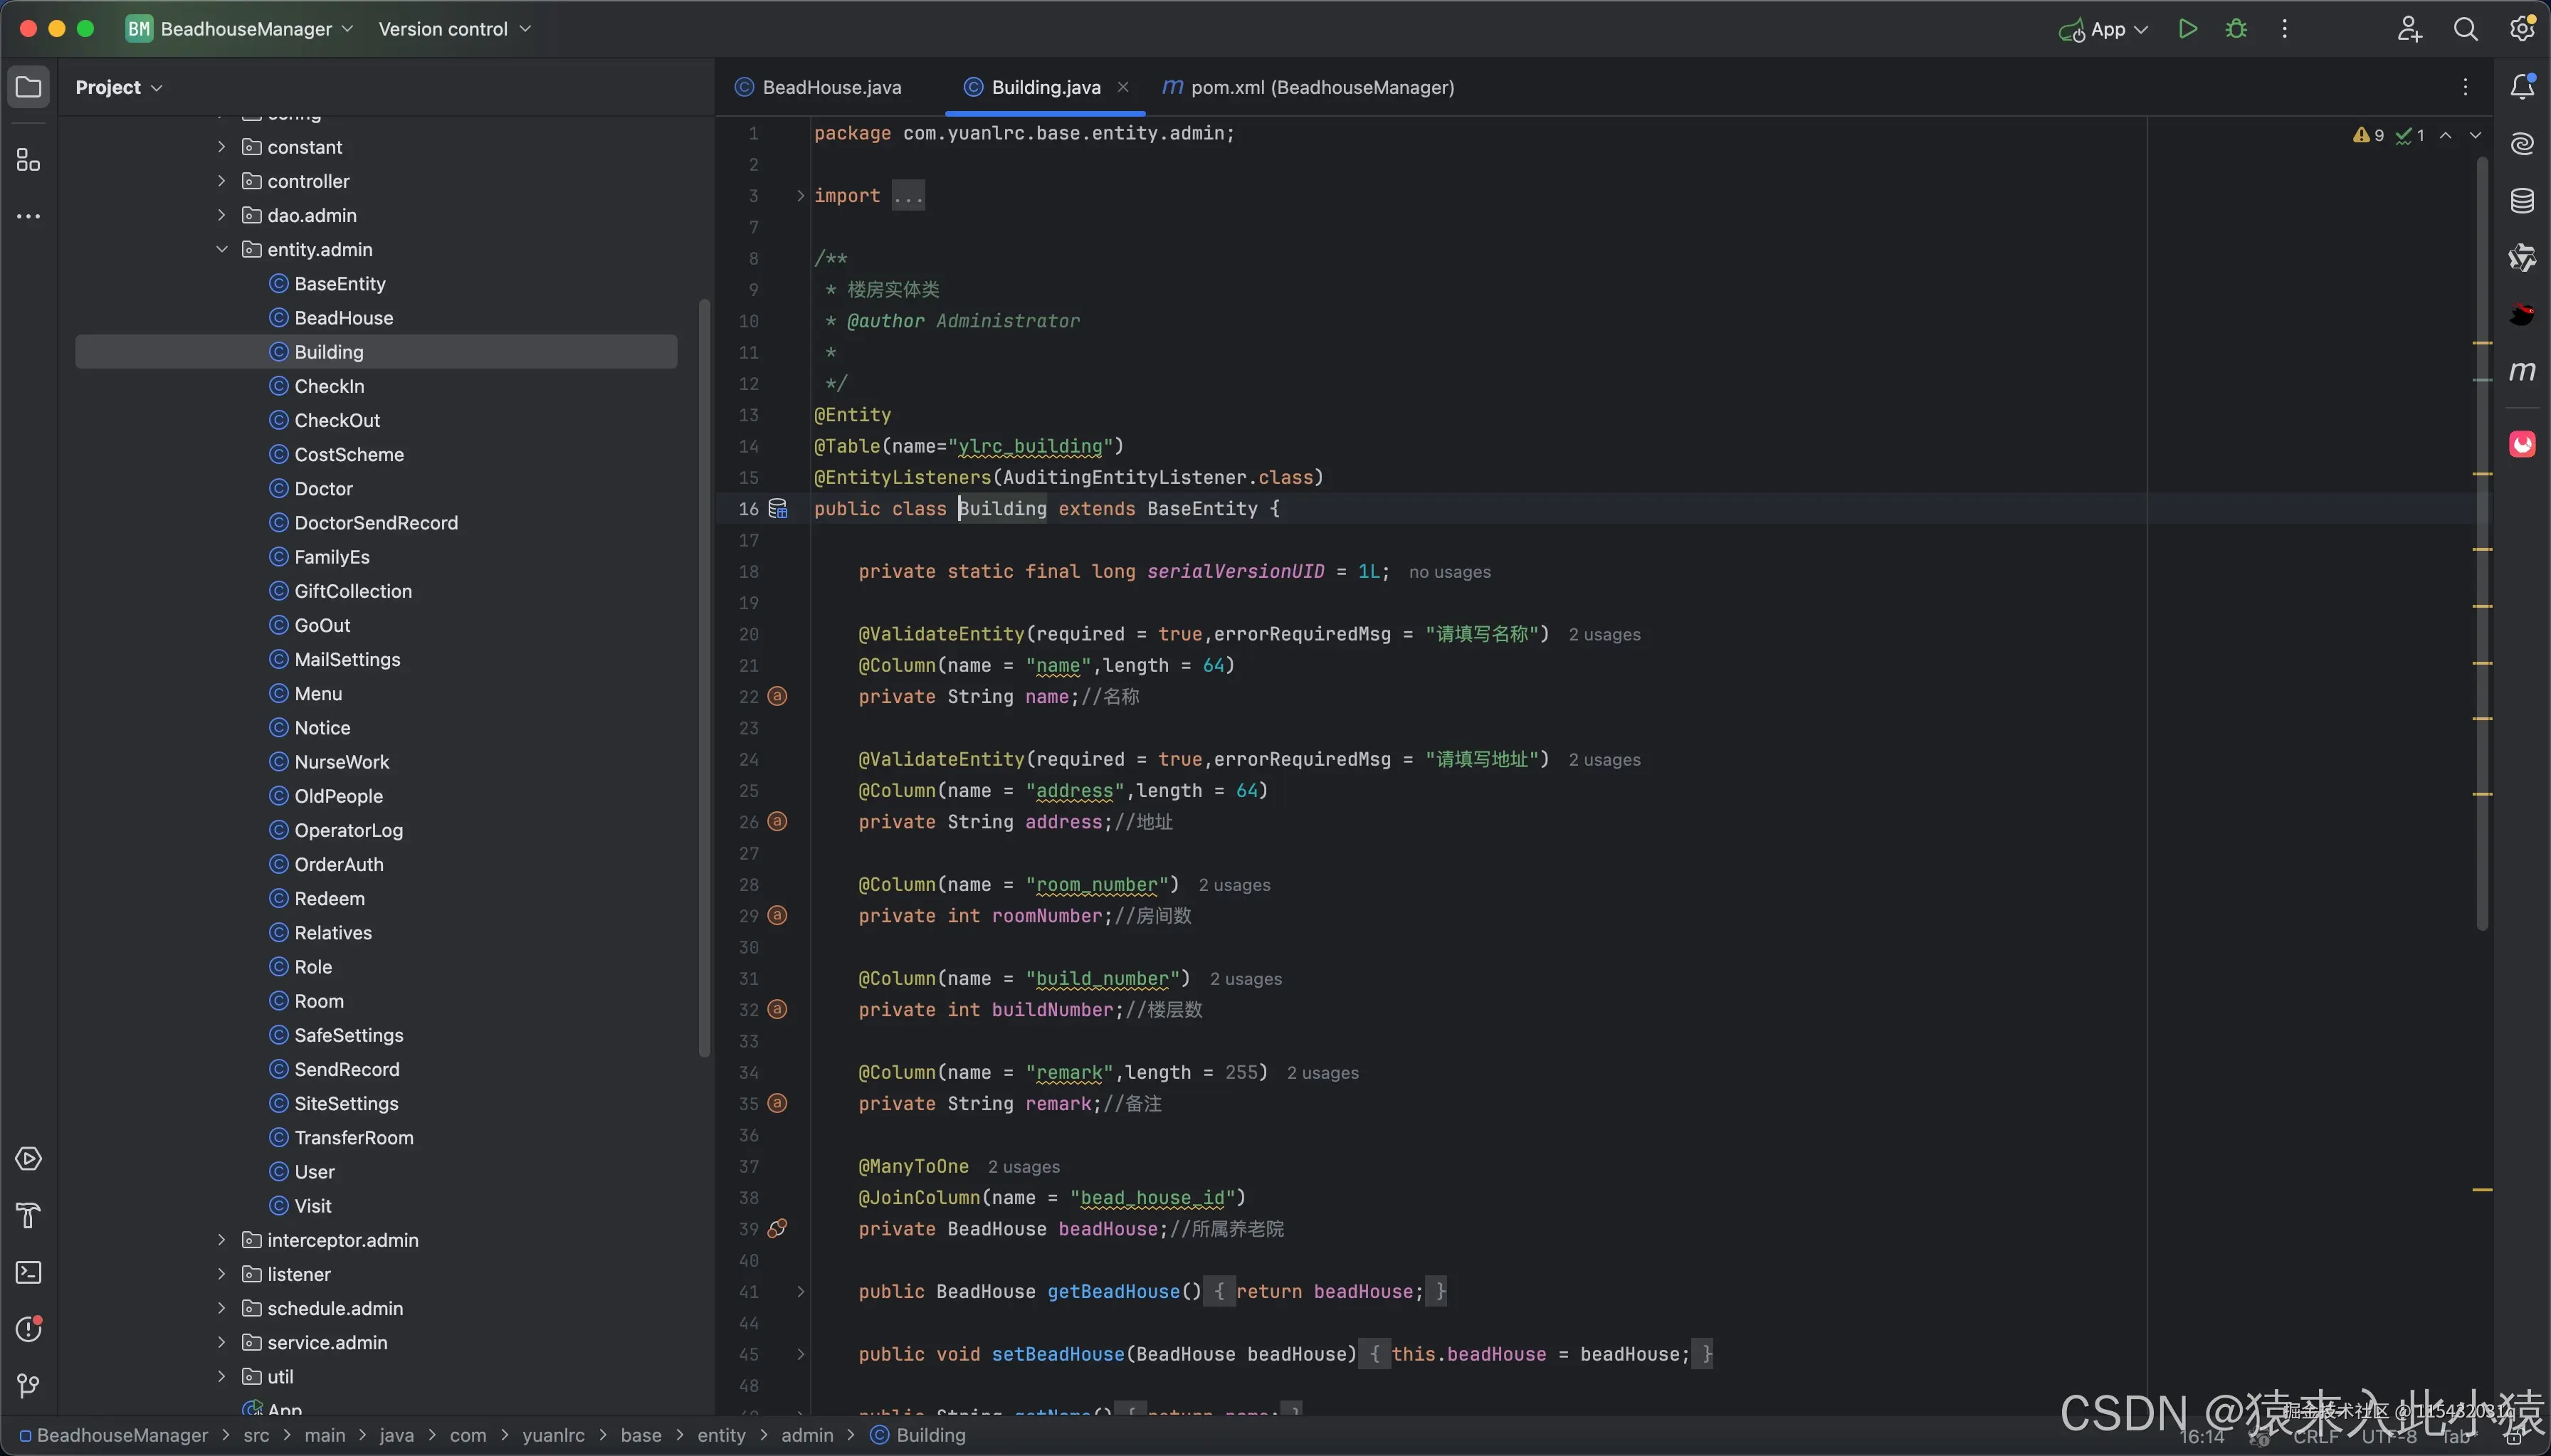
Task: Select the OldPeople class in tree
Action: 338,796
